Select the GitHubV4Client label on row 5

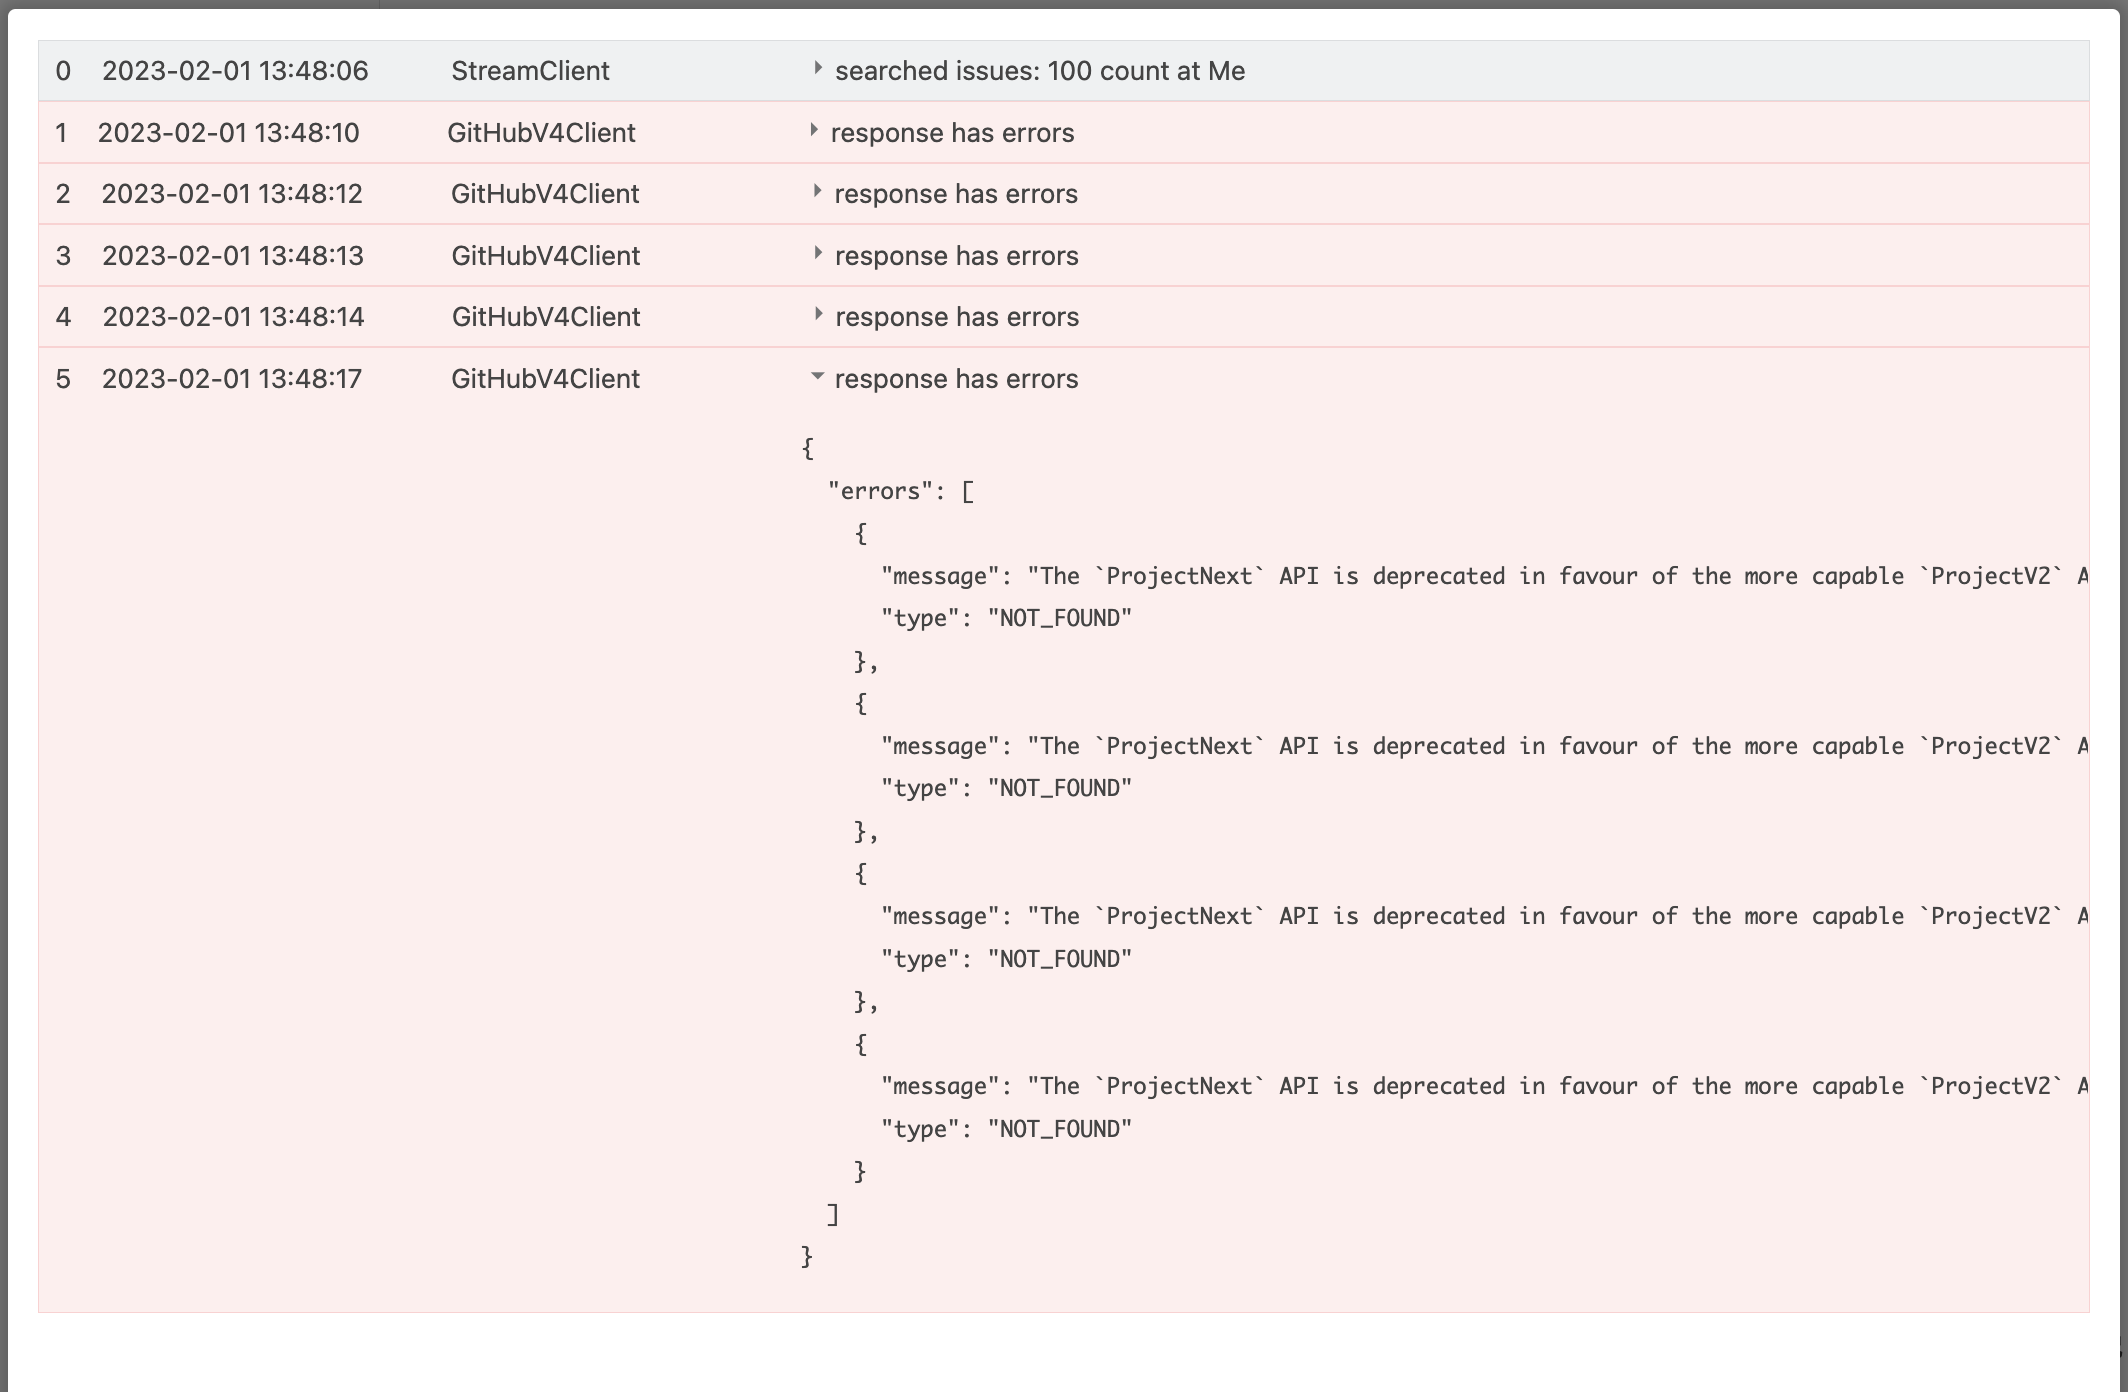(x=545, y=378)
